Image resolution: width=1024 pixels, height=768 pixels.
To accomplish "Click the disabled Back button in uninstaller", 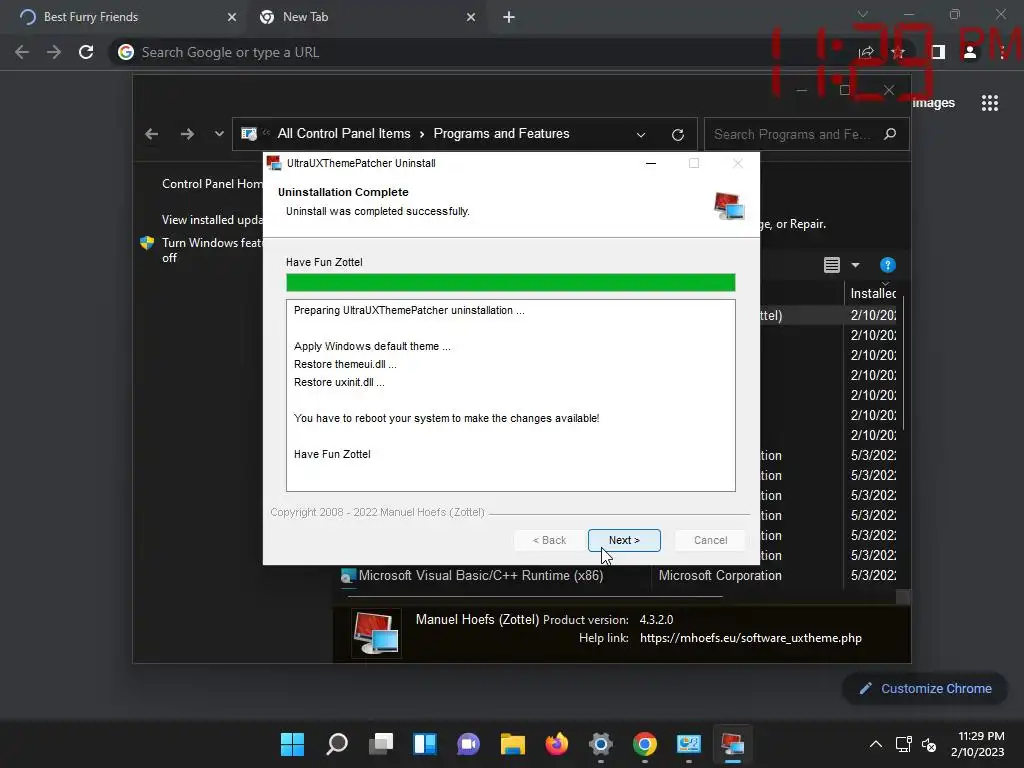I will (549, 540).
